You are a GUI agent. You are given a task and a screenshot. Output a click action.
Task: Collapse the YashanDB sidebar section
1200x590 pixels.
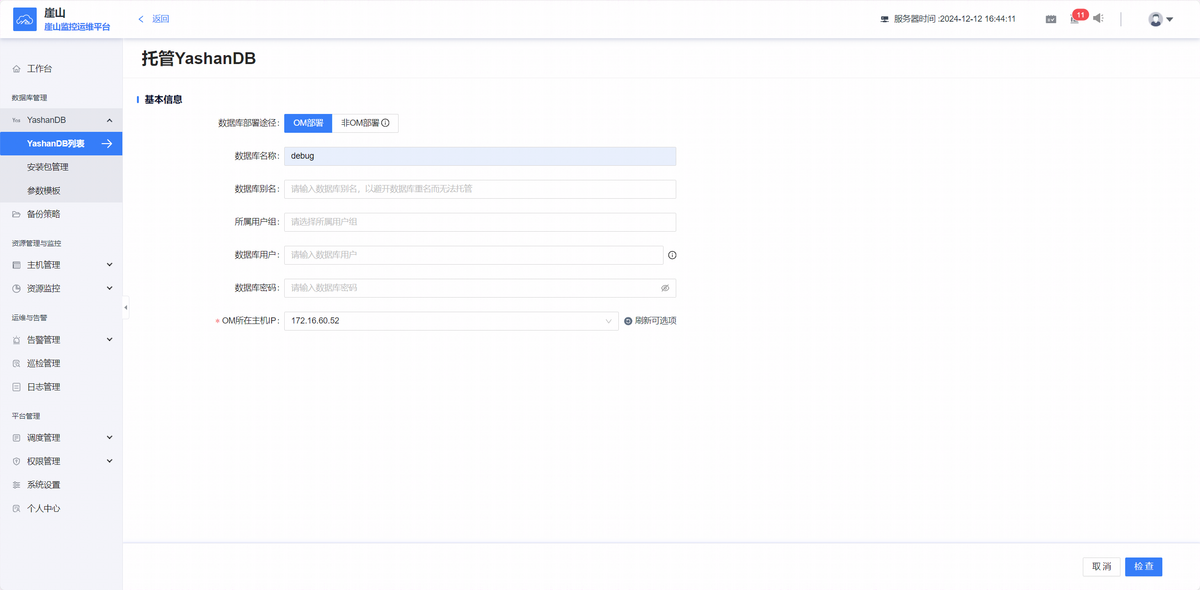(109, 120)
